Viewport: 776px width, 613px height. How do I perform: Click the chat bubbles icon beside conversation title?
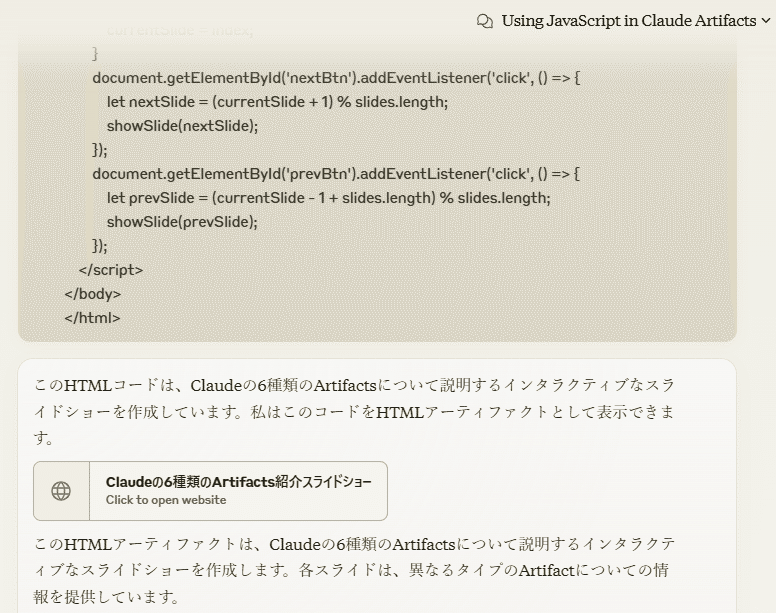click(x=485, y=21)
